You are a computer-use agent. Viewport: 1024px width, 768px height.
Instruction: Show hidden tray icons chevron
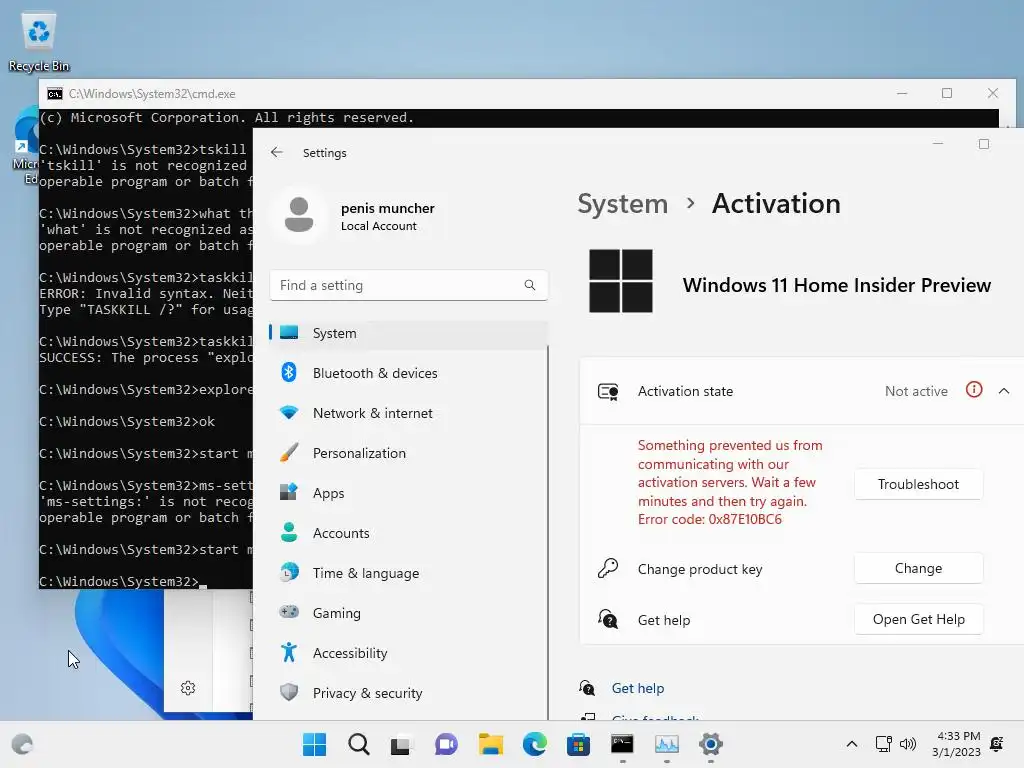pyautogui.click(x=852, y=744)
